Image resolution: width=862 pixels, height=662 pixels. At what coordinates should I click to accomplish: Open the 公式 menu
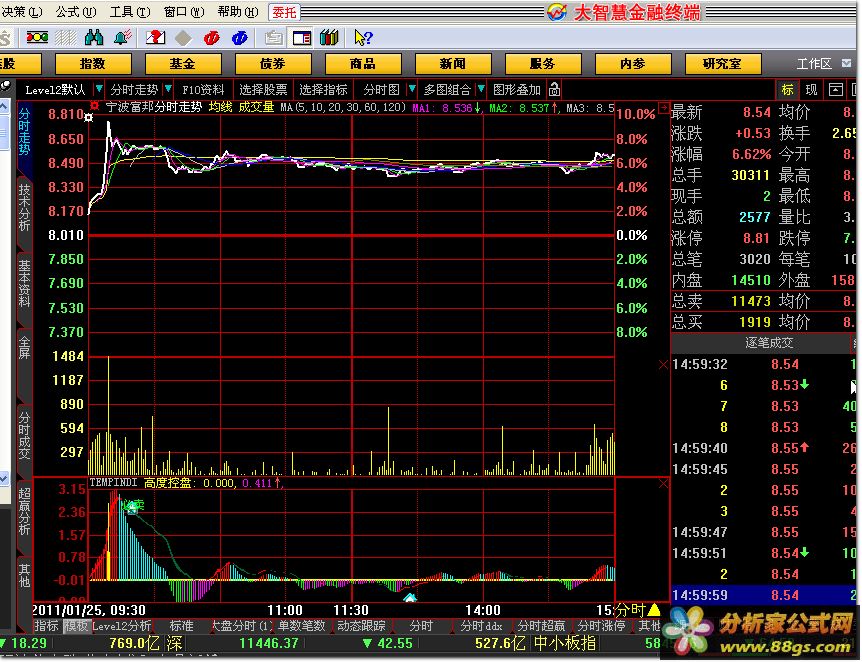coord(75,12)
